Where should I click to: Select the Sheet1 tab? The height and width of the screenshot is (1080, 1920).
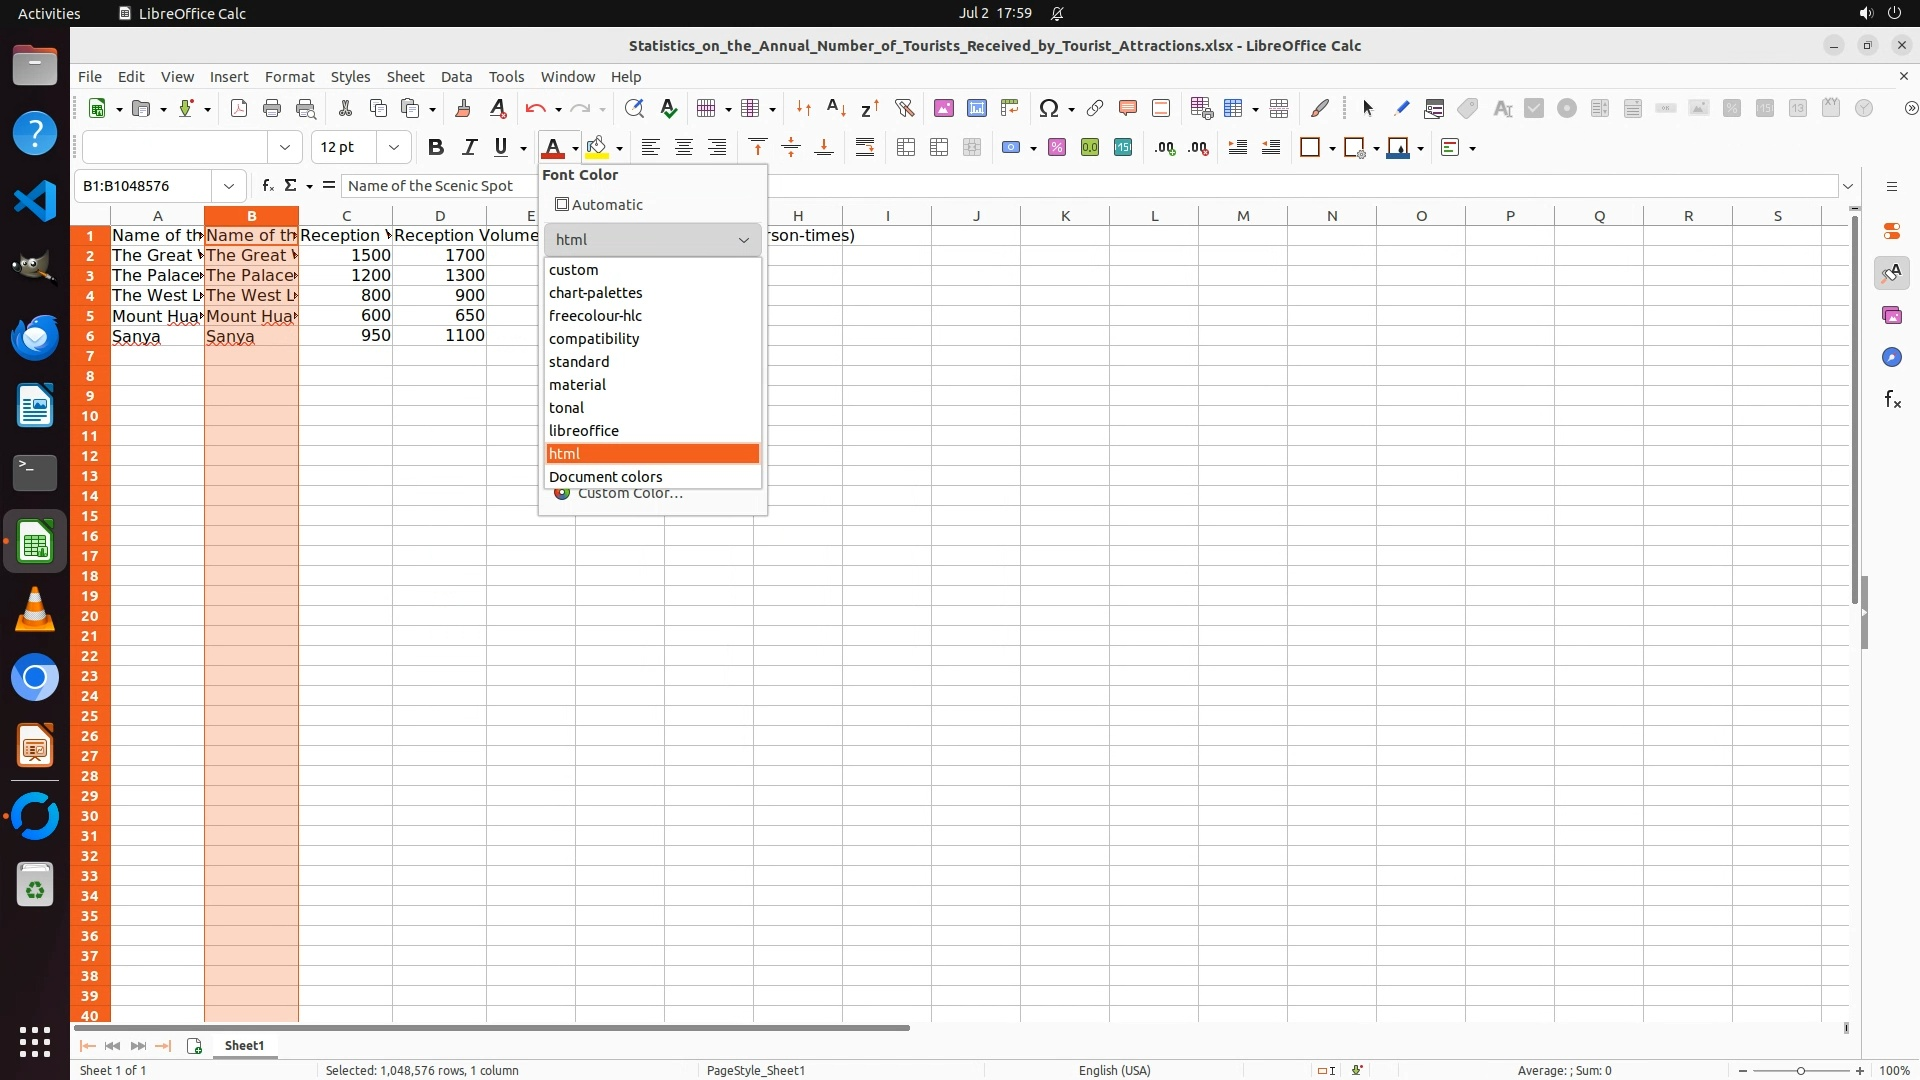244,1045
